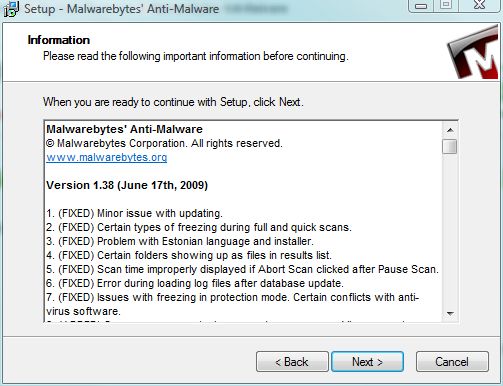Click the setup installer icon in title bar
Viewport: 503px width, 386px height.
pyautogui.click(x=11, y=9)
